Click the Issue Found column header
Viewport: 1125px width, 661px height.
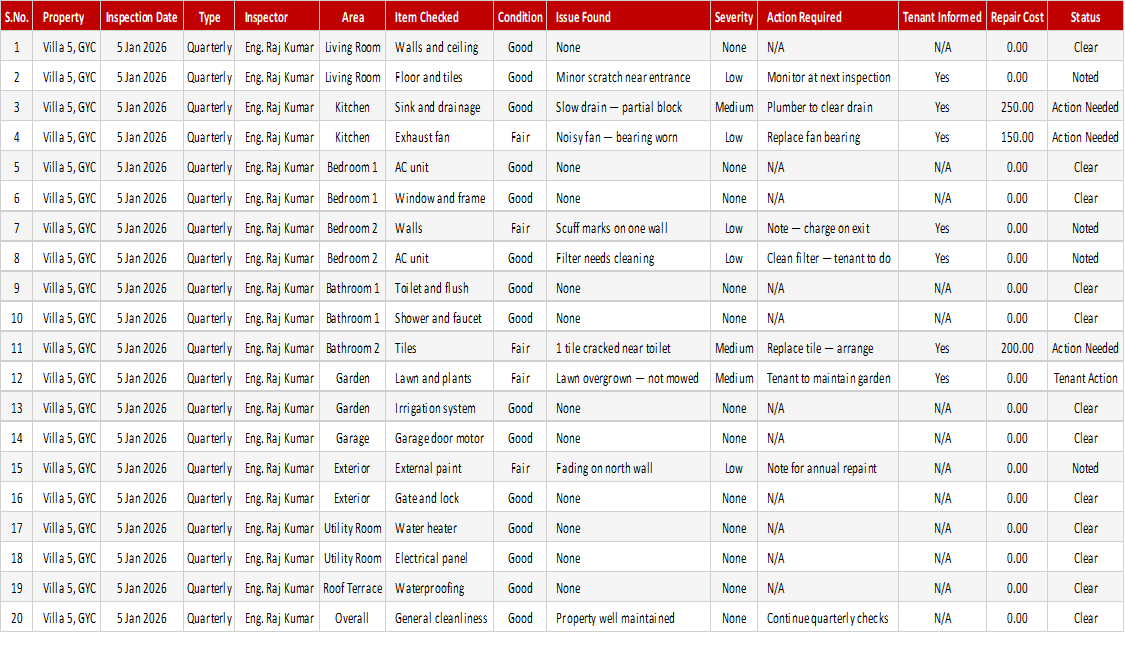click(628, 17)
